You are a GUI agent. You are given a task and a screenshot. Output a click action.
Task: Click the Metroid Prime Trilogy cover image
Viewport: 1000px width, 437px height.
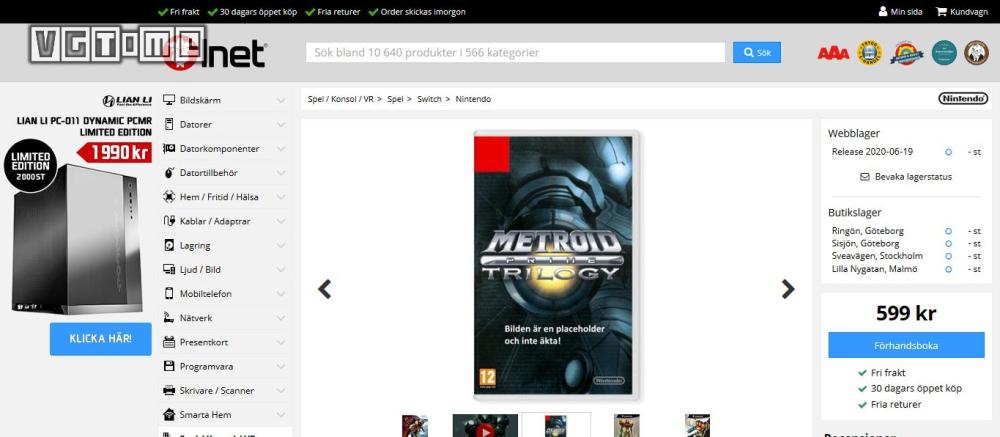pos(555,265)
